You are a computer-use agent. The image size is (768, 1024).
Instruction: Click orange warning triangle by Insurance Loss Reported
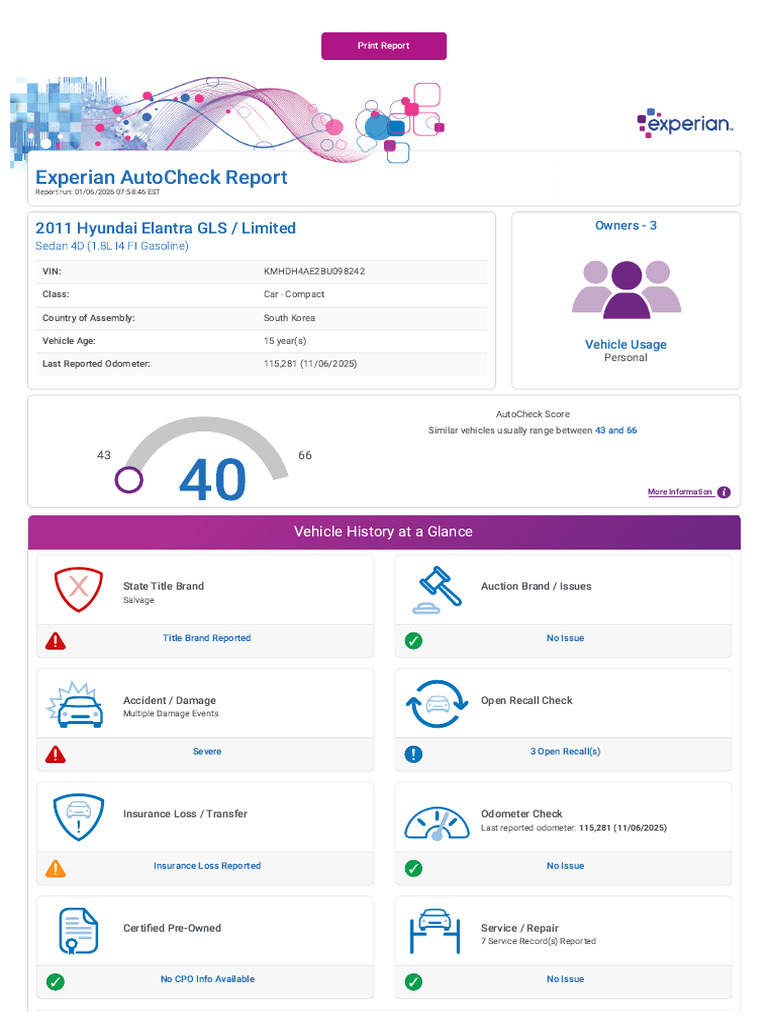point(56,868)
